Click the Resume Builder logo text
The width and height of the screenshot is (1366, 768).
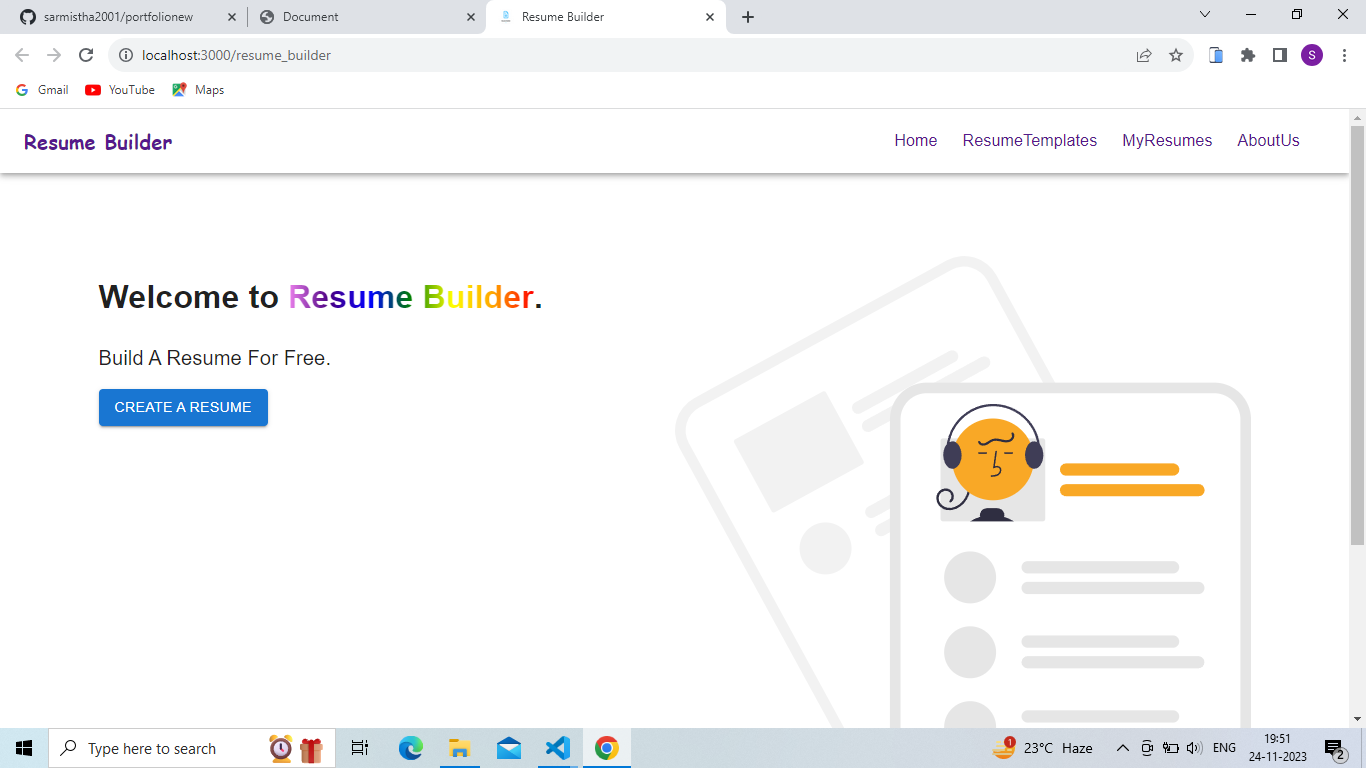coord(98,142)
